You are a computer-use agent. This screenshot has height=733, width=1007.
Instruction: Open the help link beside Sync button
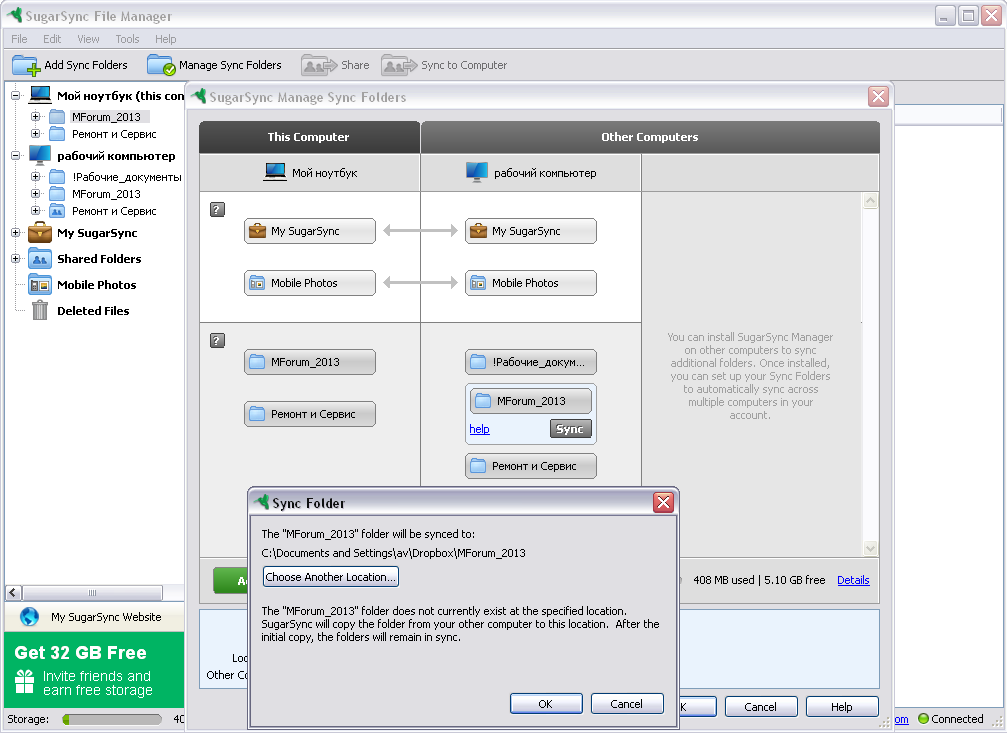479,428
